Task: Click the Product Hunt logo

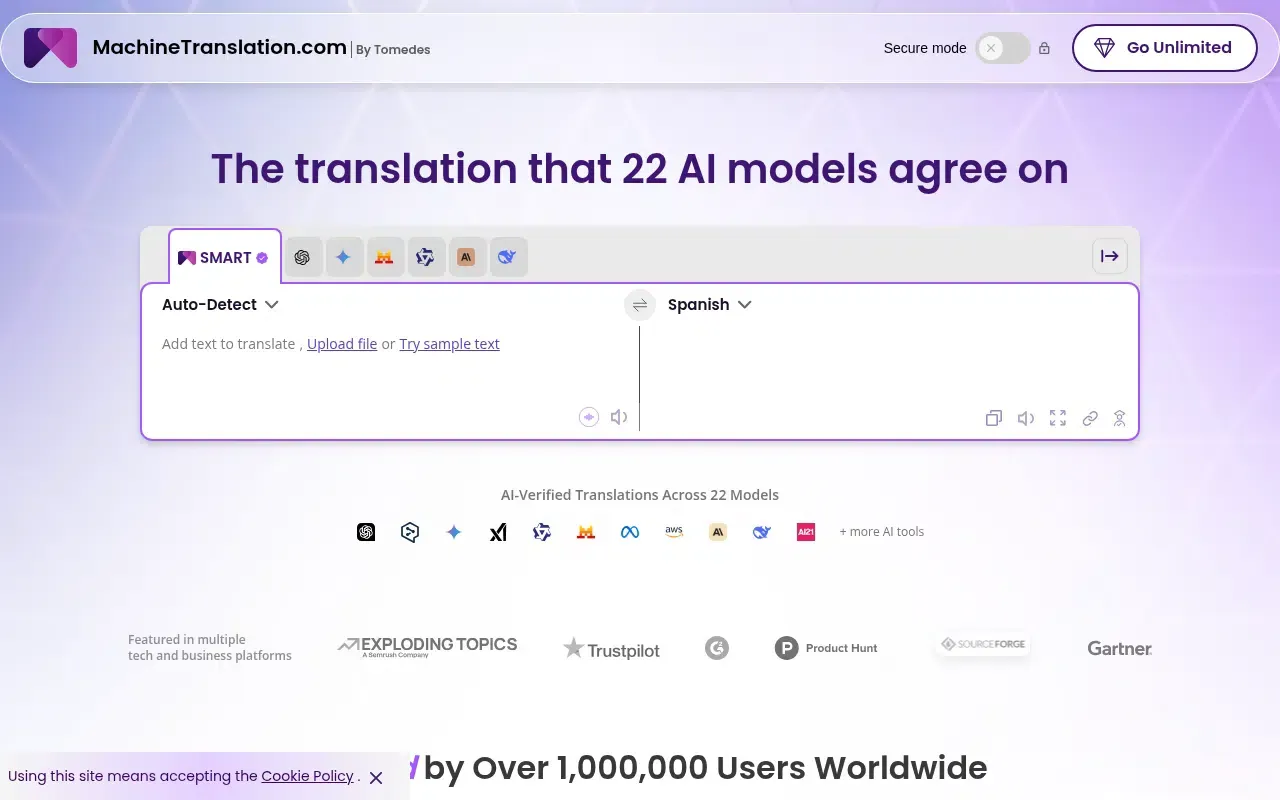Action: click(x=826, y=648)
